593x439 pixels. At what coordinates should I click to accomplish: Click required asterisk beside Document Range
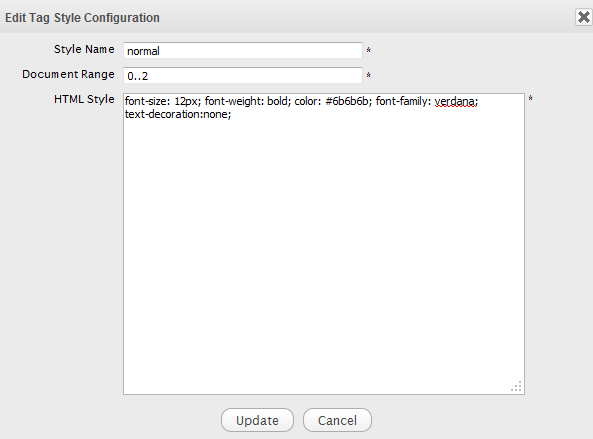click(x=369, y=75)
